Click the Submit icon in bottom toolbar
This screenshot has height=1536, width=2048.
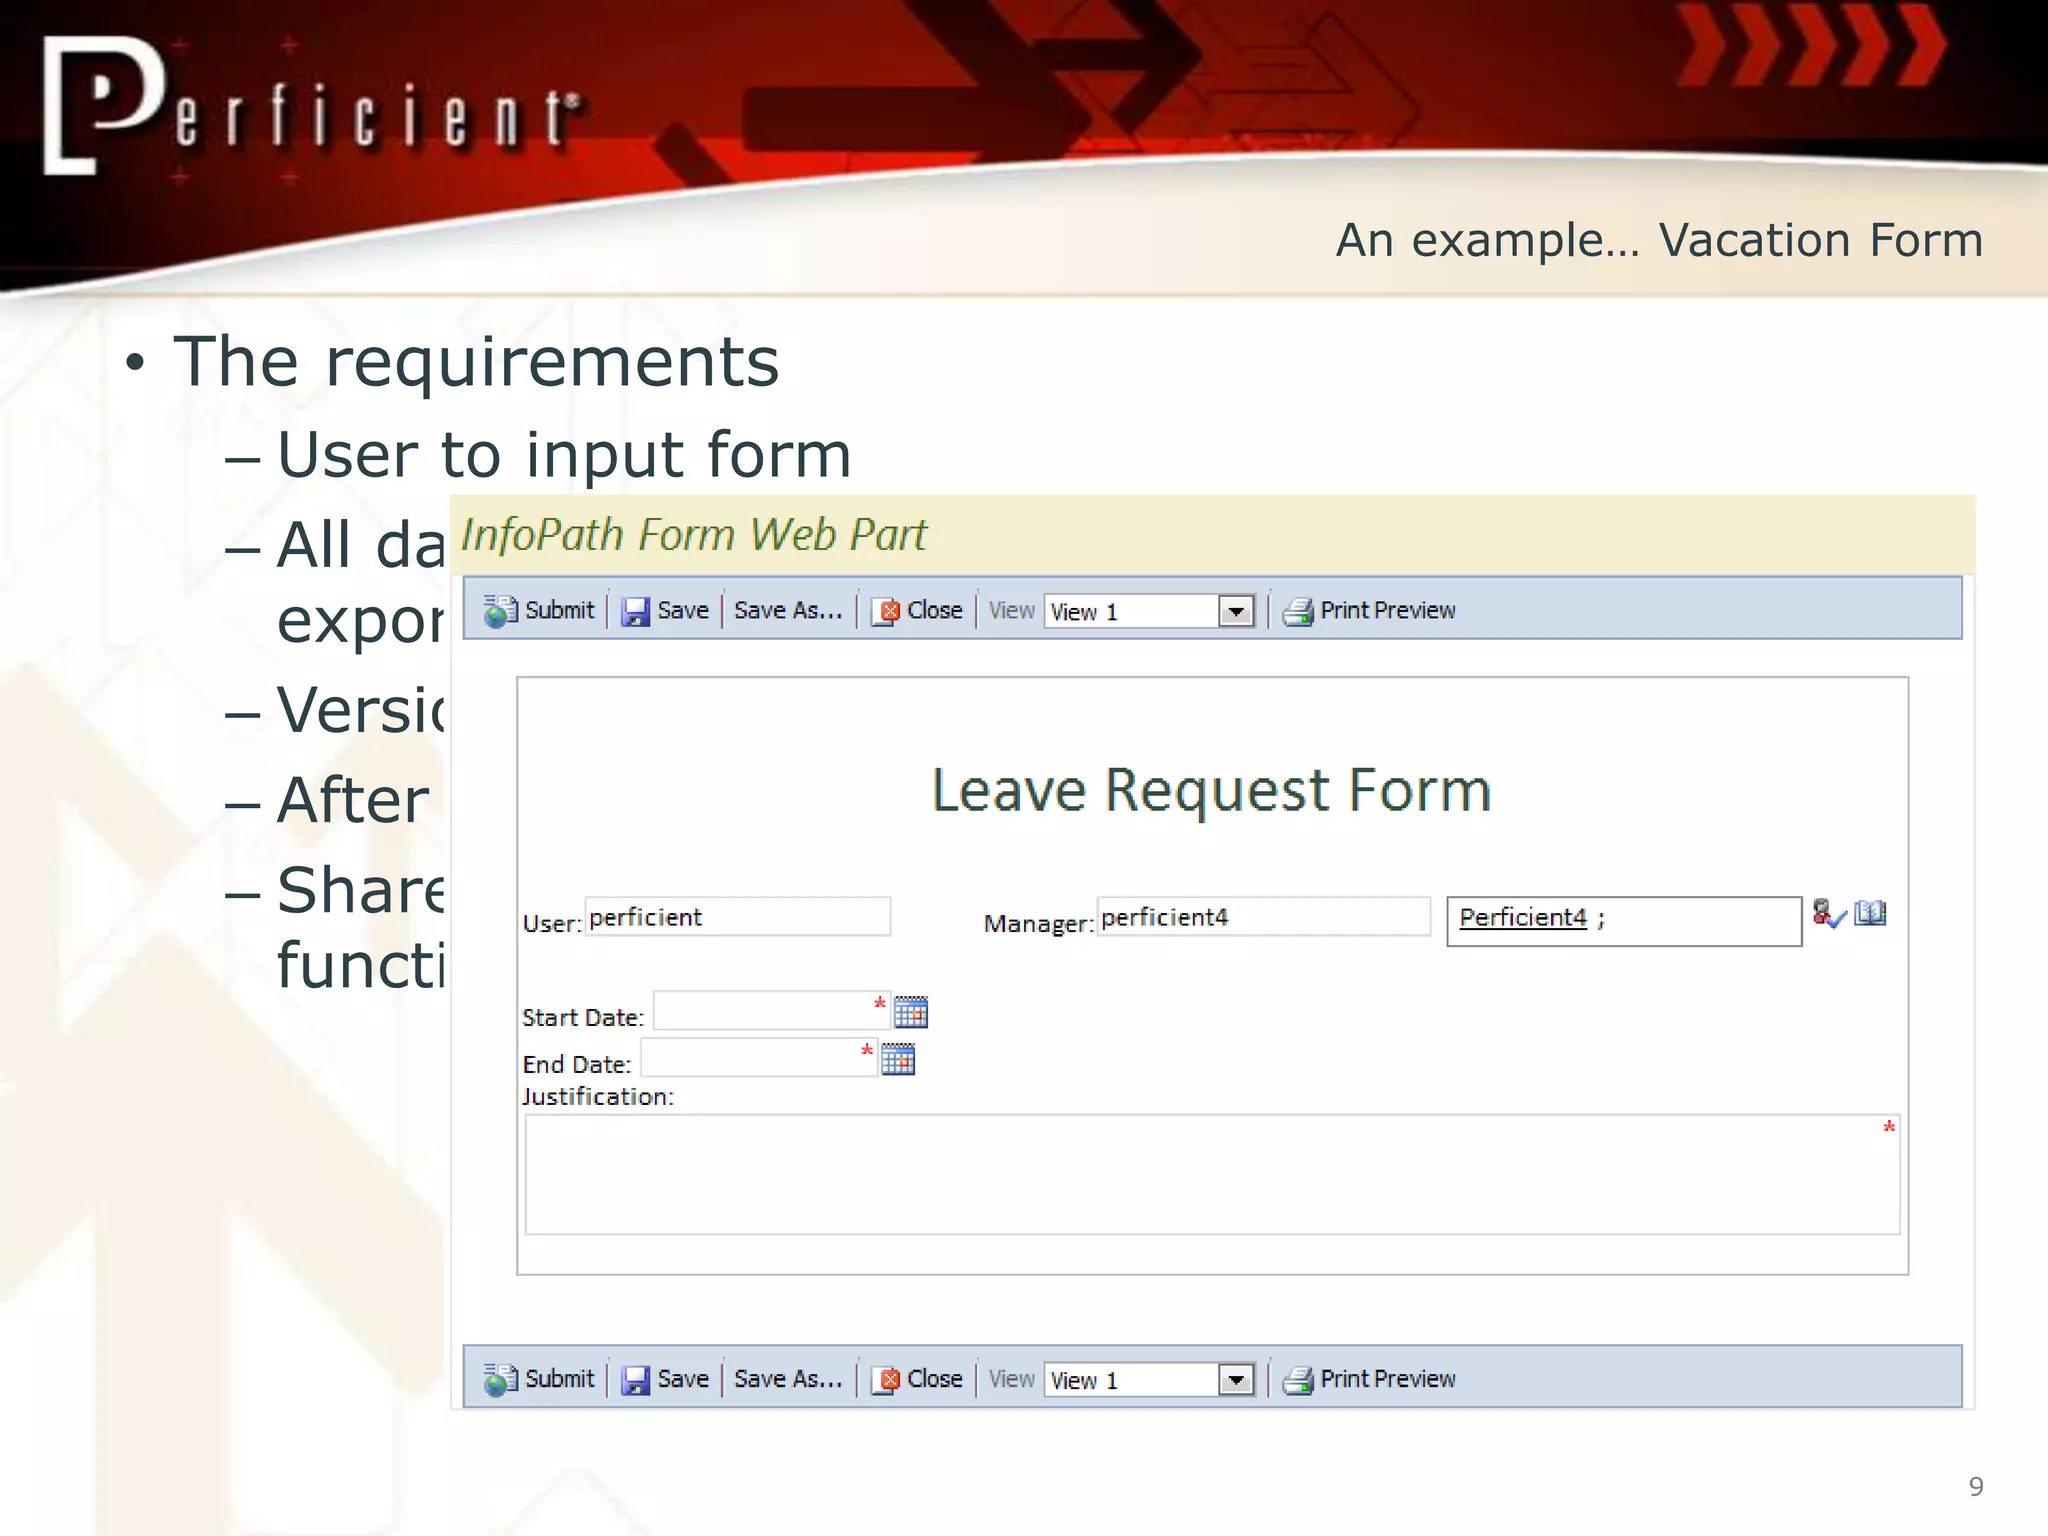point(500,1379)
